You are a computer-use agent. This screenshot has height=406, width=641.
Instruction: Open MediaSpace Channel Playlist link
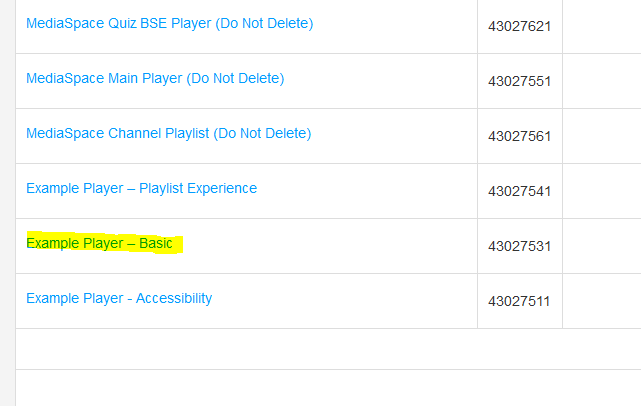click(x=168, y=134)
